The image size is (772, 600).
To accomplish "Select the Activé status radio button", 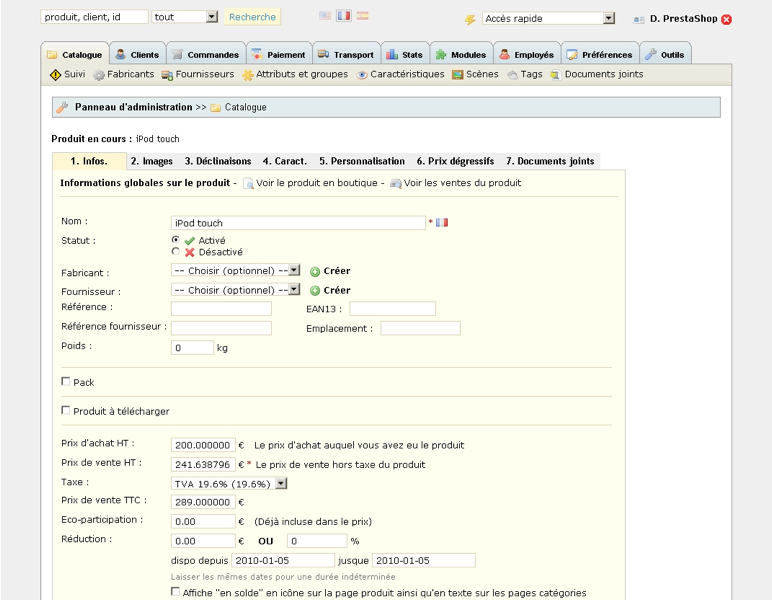I will click(175, 240).
